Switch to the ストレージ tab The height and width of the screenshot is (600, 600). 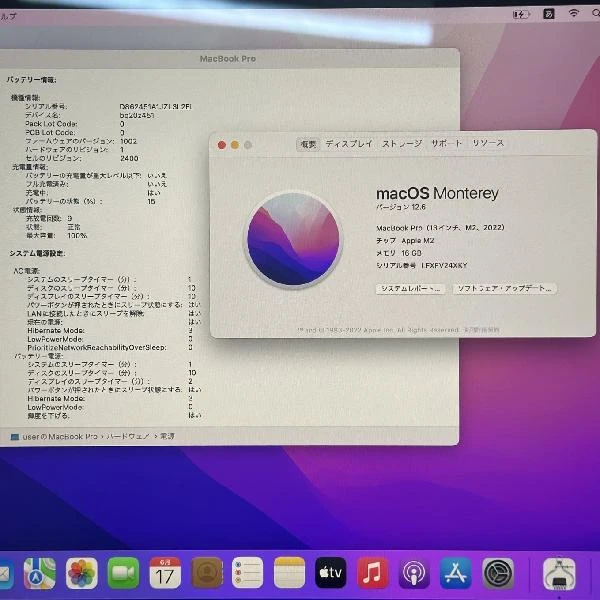tap(401, 144)
